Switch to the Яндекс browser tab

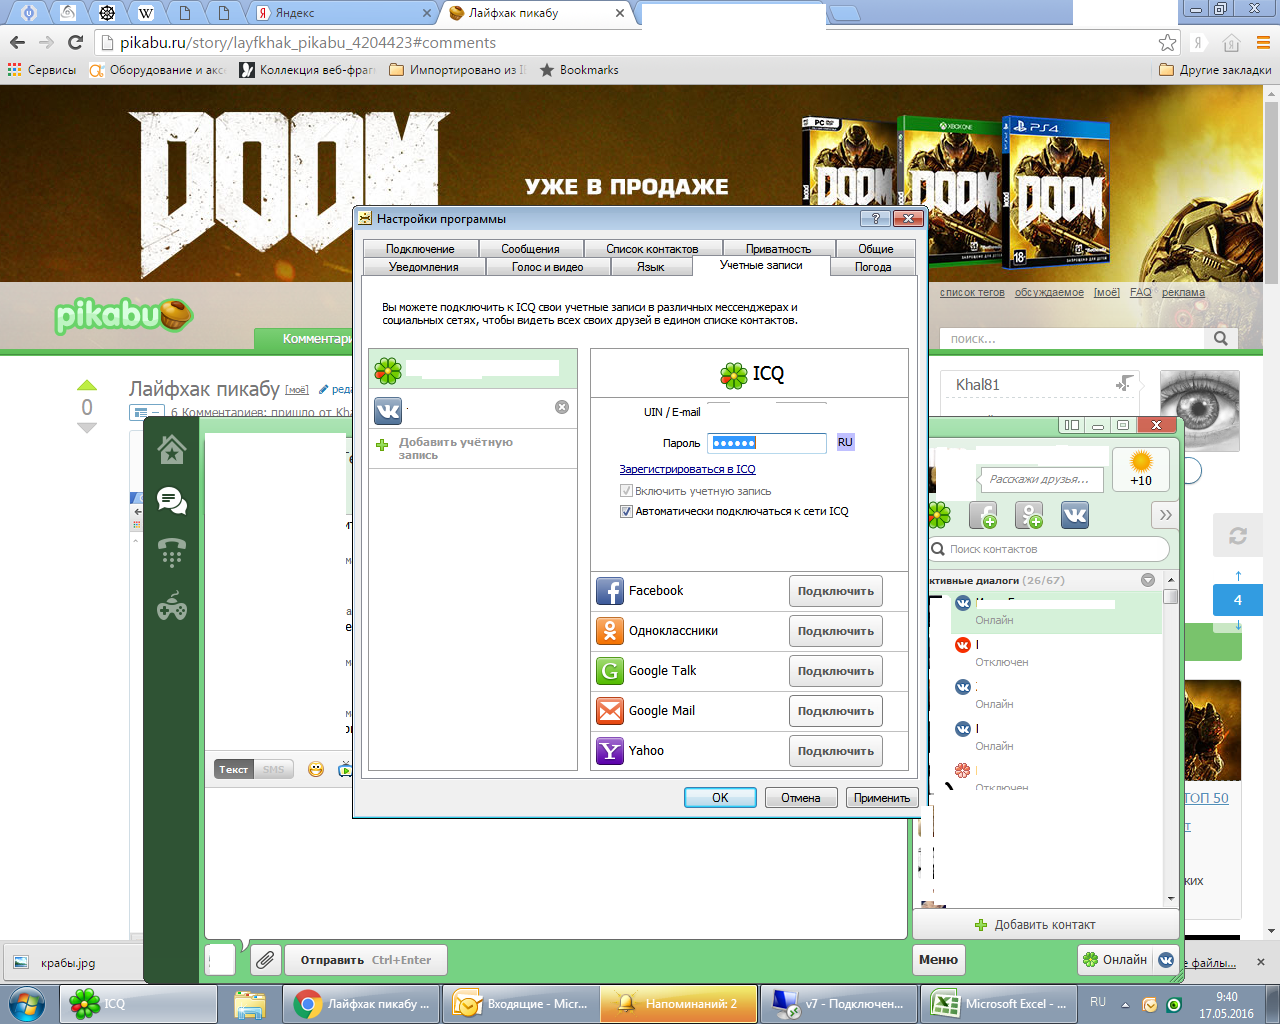click(342, 13)
